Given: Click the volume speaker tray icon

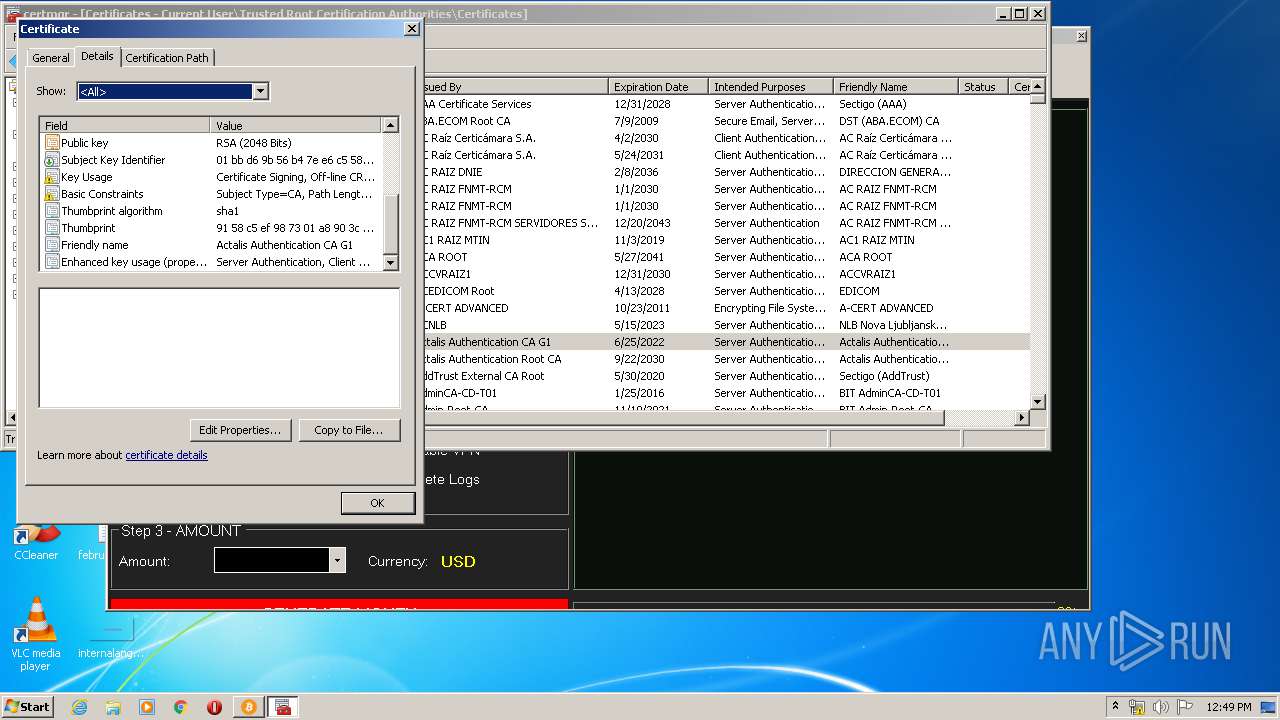Looking at the screenshot, I should [1160, 707].
